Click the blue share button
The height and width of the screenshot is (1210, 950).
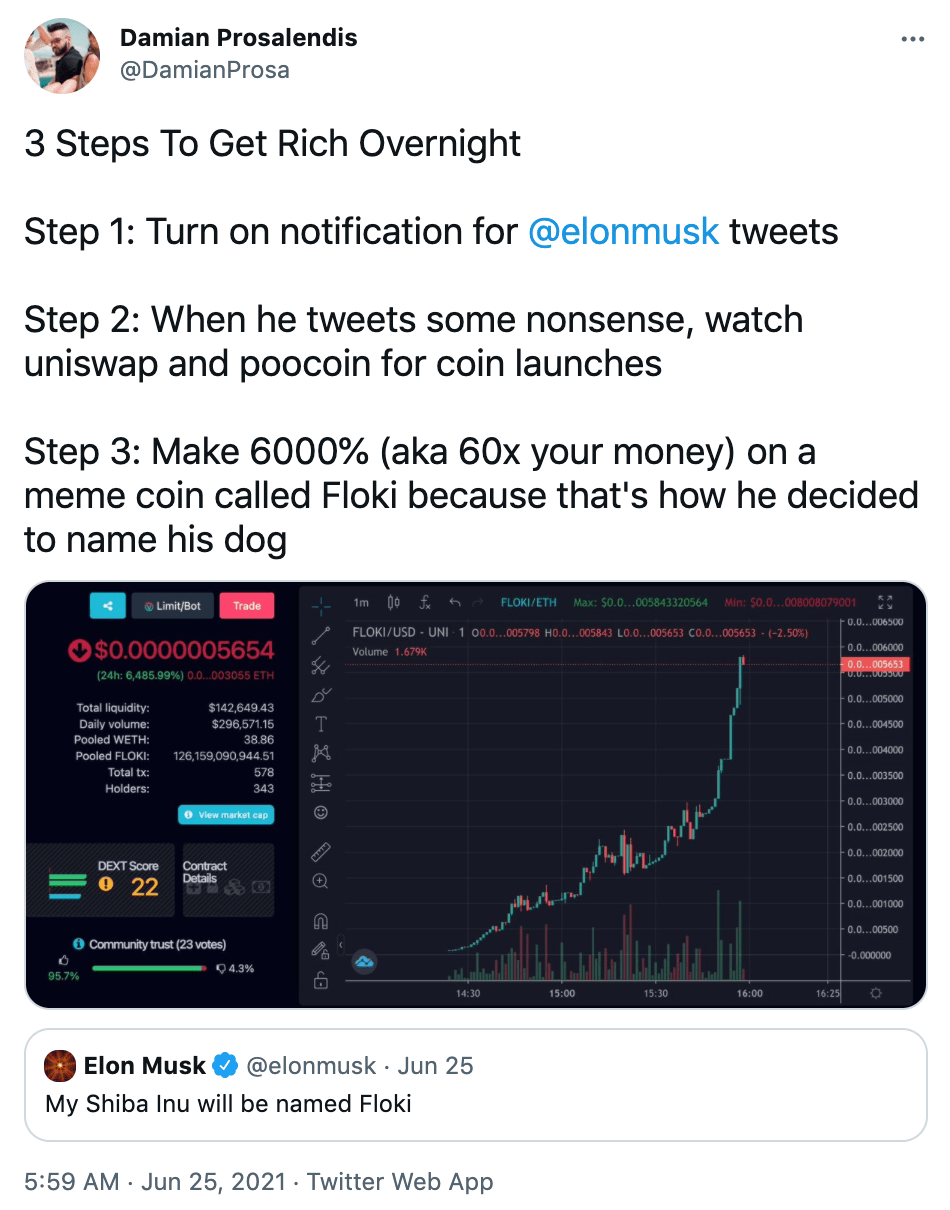107,605
